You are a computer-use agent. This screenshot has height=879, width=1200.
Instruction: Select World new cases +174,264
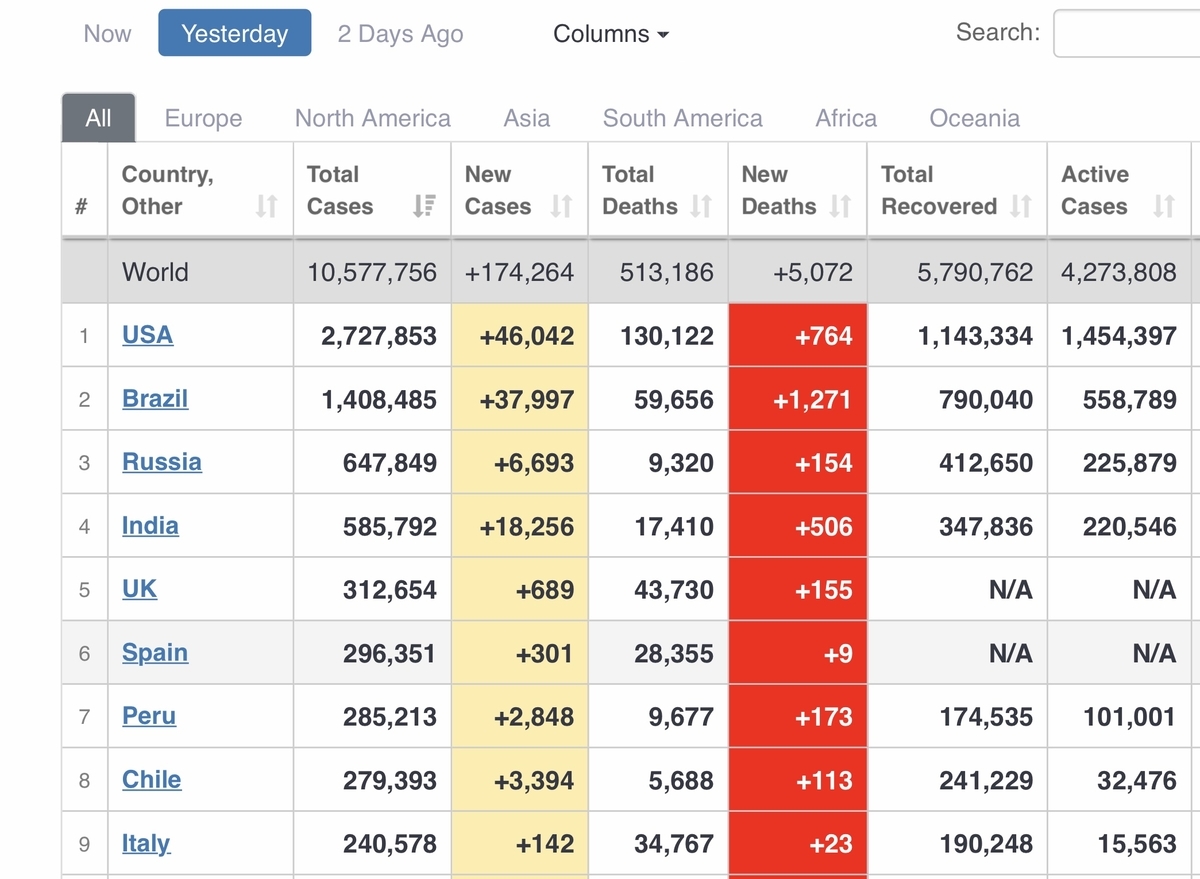520,272
